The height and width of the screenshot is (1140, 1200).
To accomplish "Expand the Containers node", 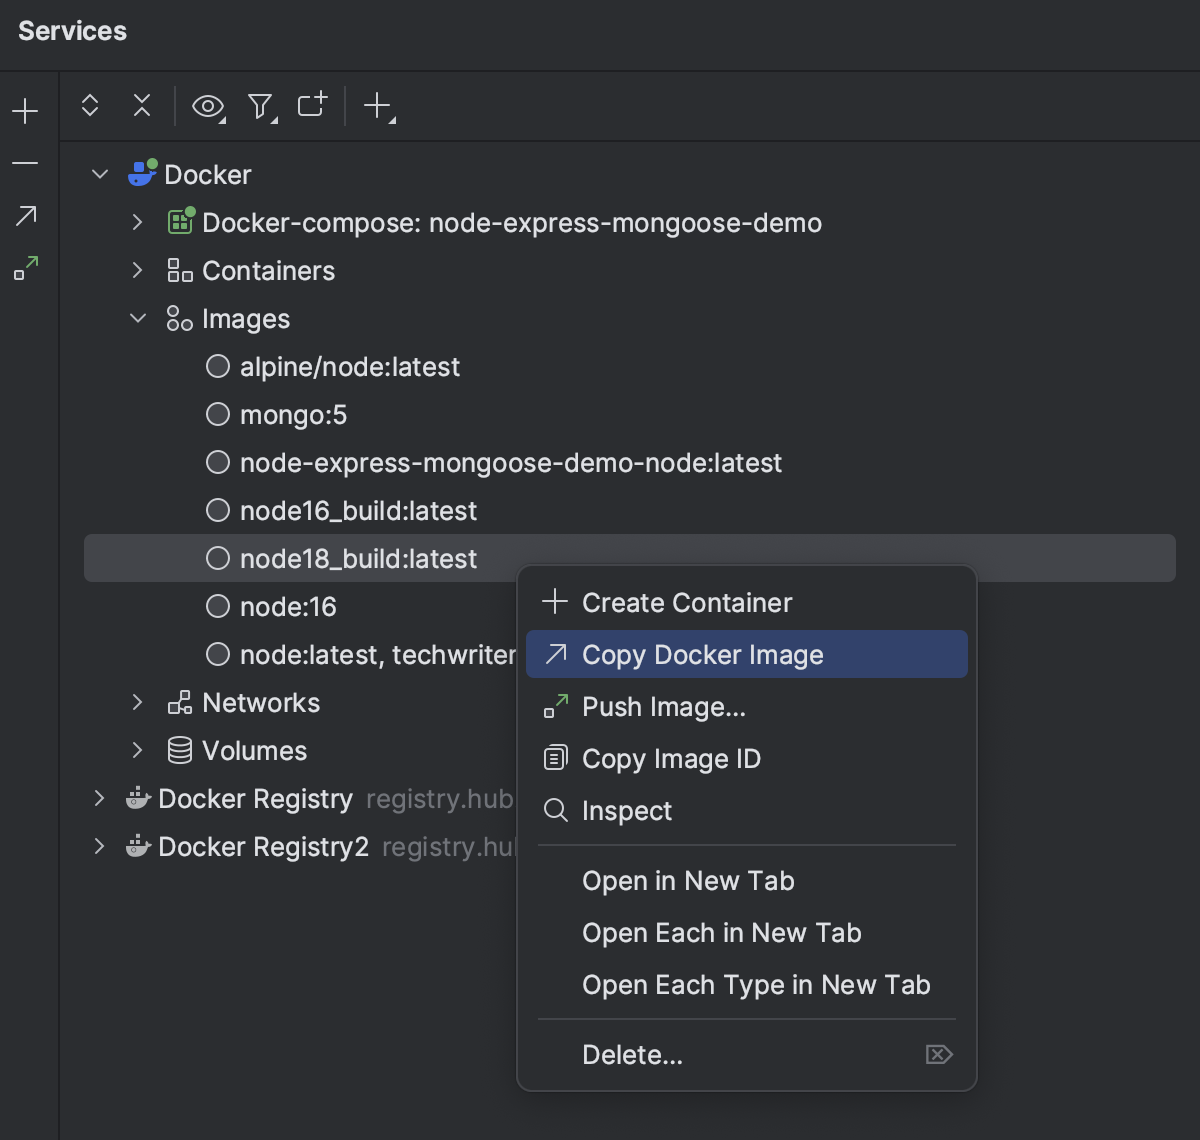I will pos(136,270).
